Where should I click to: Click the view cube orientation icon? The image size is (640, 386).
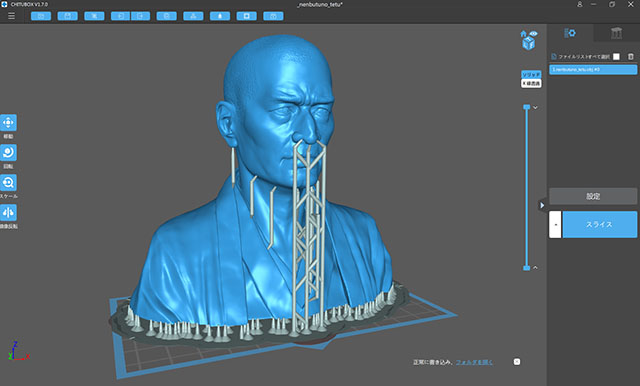click(529, 43)
